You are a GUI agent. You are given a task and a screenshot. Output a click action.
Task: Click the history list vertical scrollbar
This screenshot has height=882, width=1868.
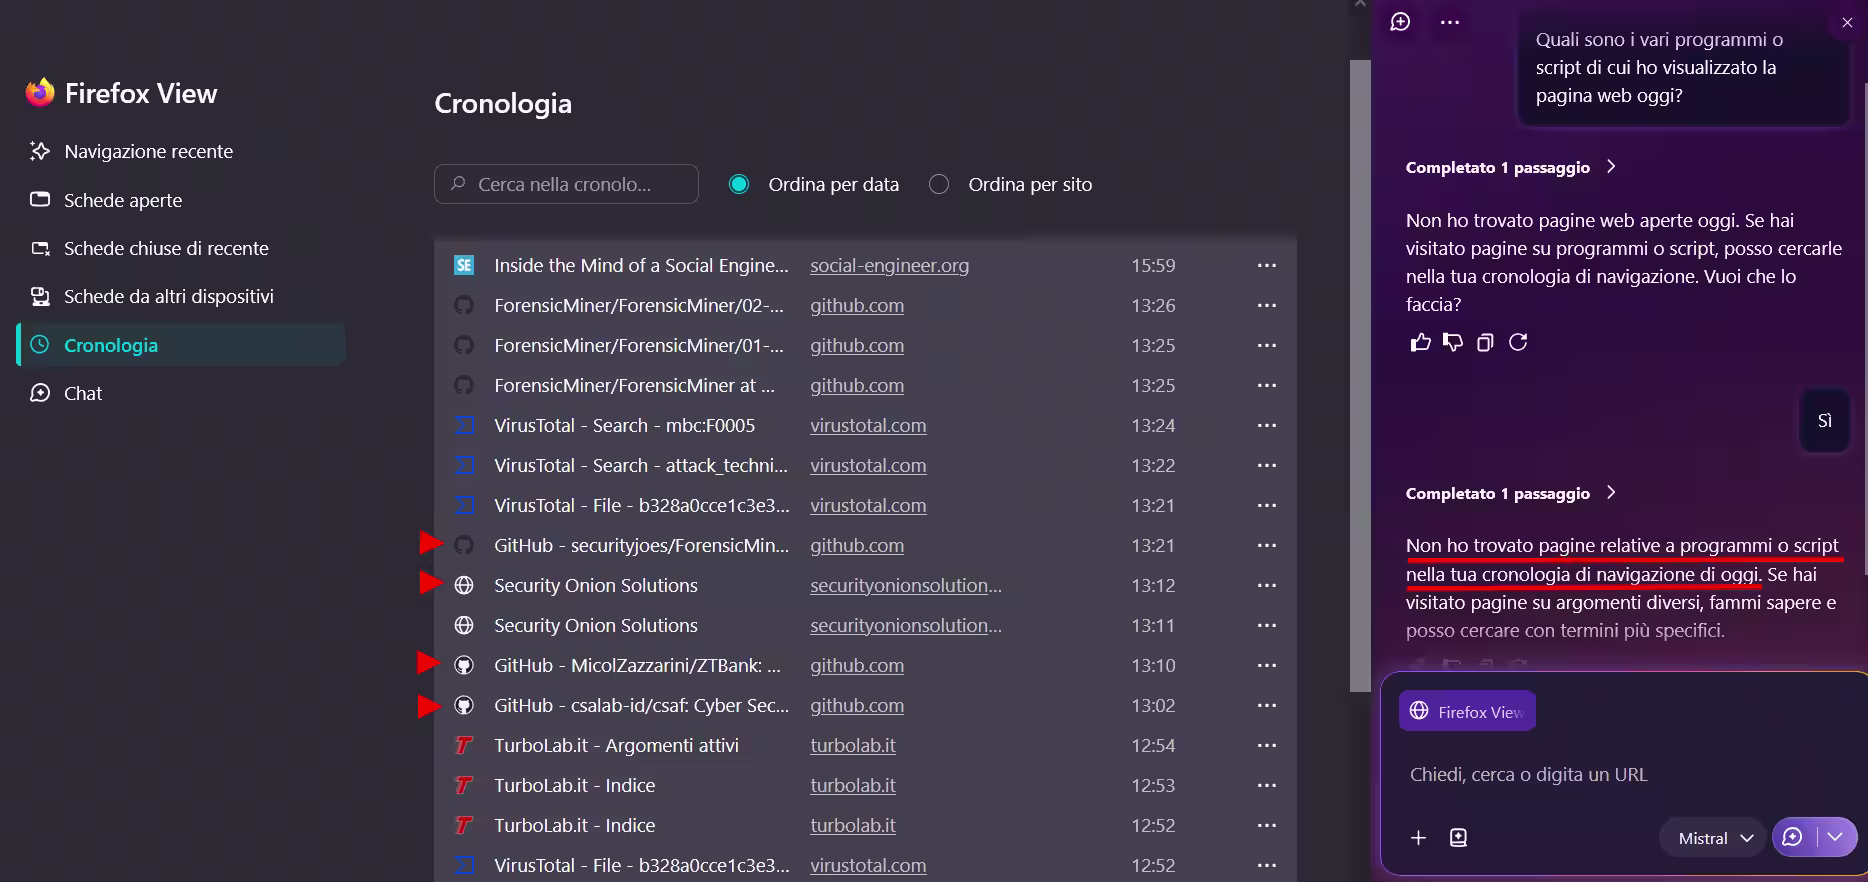coord(1360,375)
